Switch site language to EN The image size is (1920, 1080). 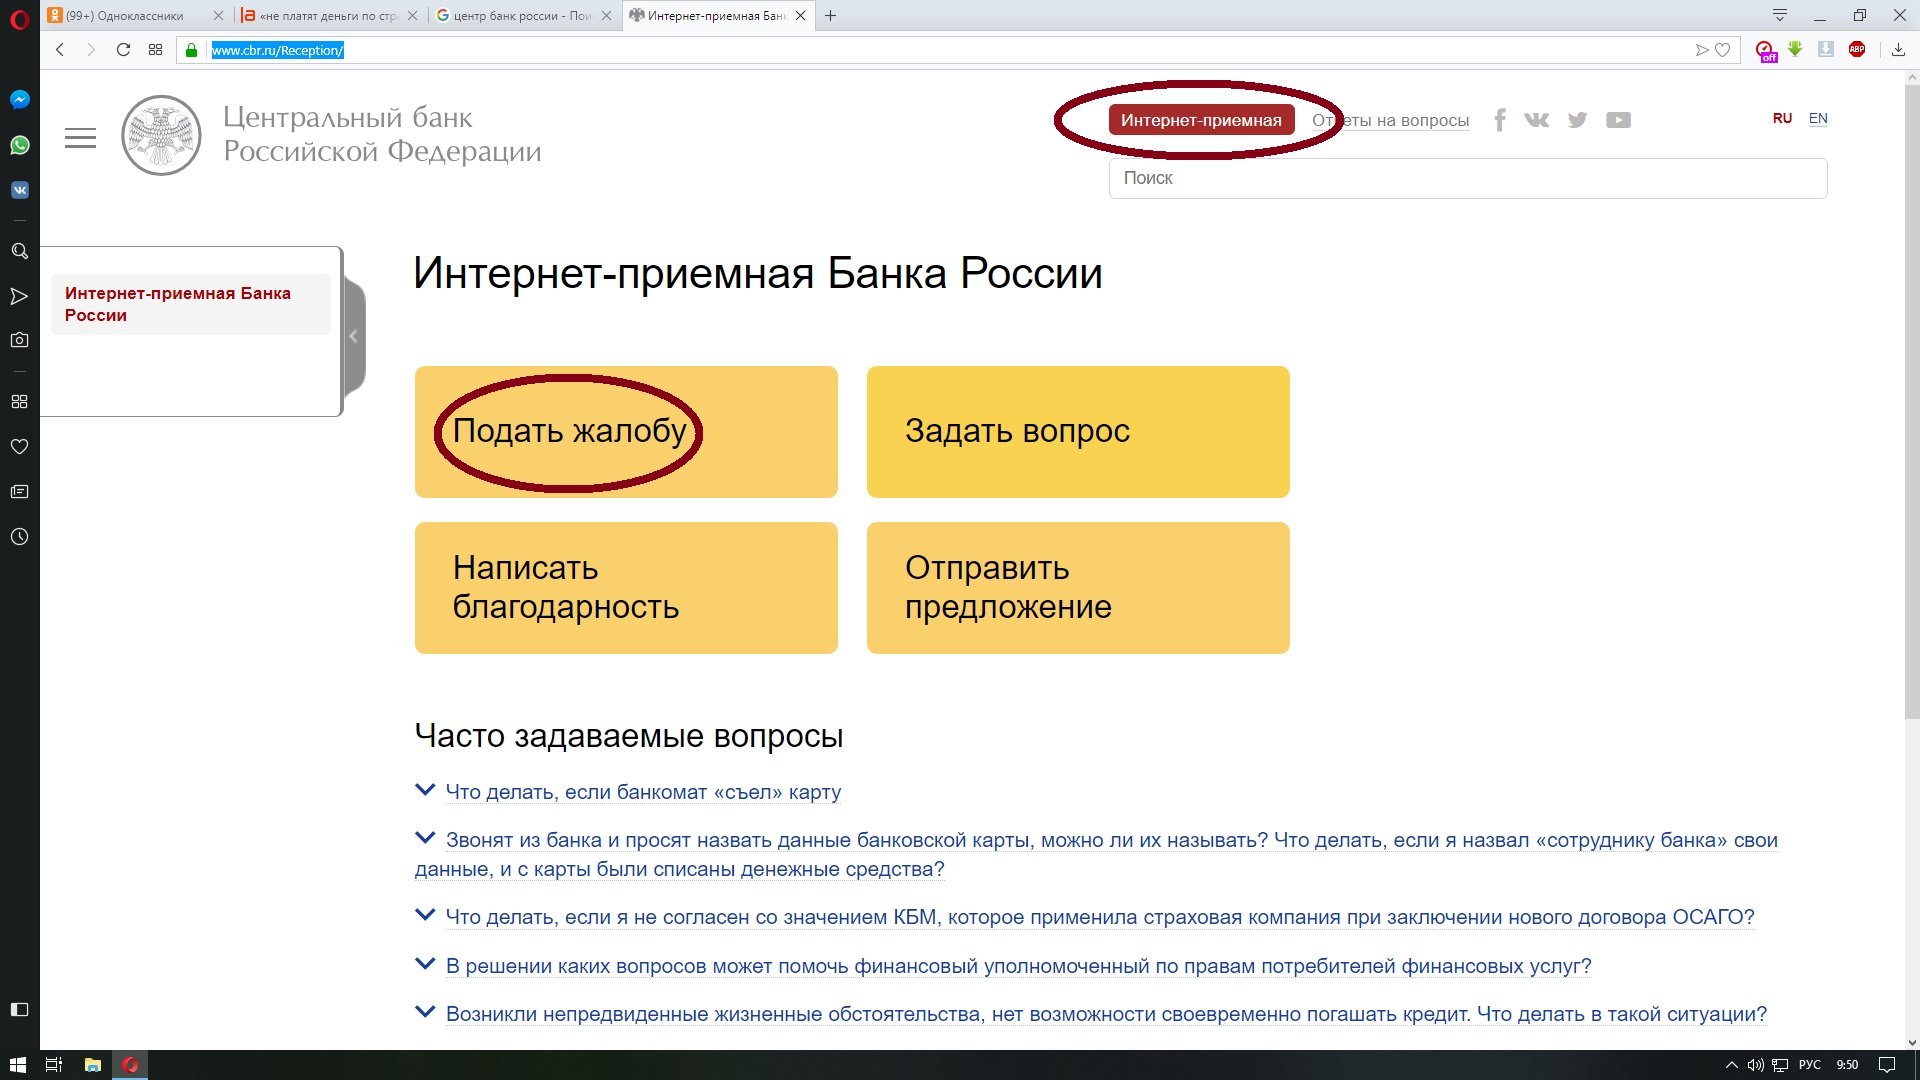1817,118
